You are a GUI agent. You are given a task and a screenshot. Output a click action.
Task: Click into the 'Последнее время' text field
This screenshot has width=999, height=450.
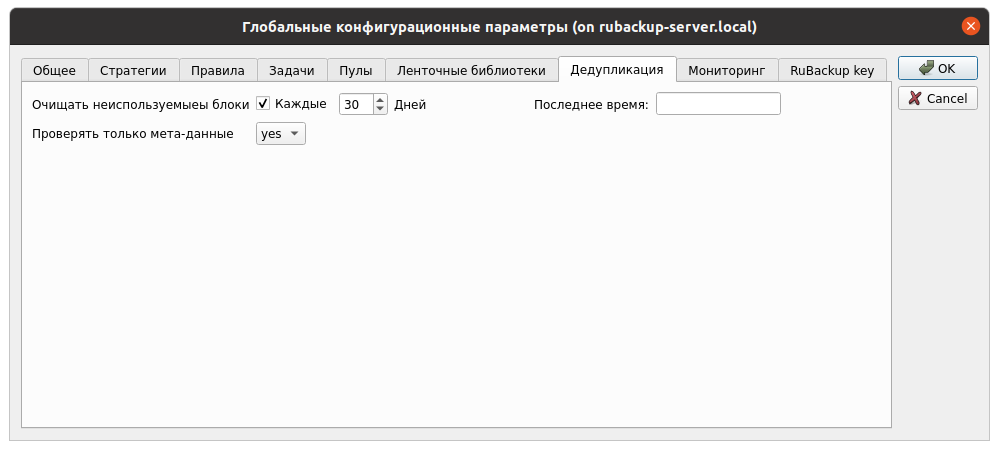718,104
